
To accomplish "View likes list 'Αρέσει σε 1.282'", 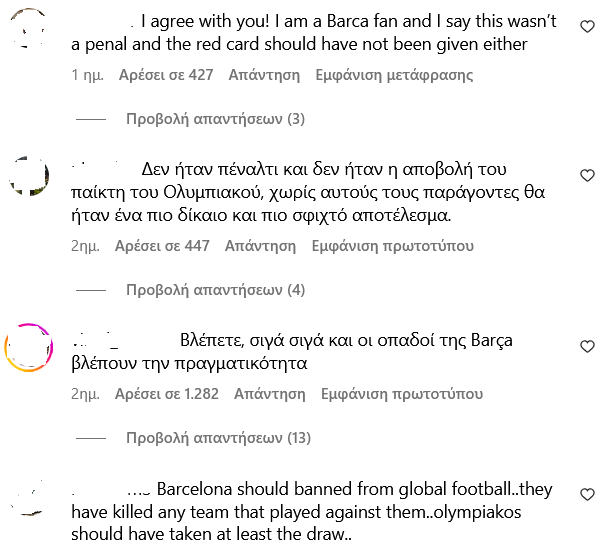I will (x=167, y=394).
